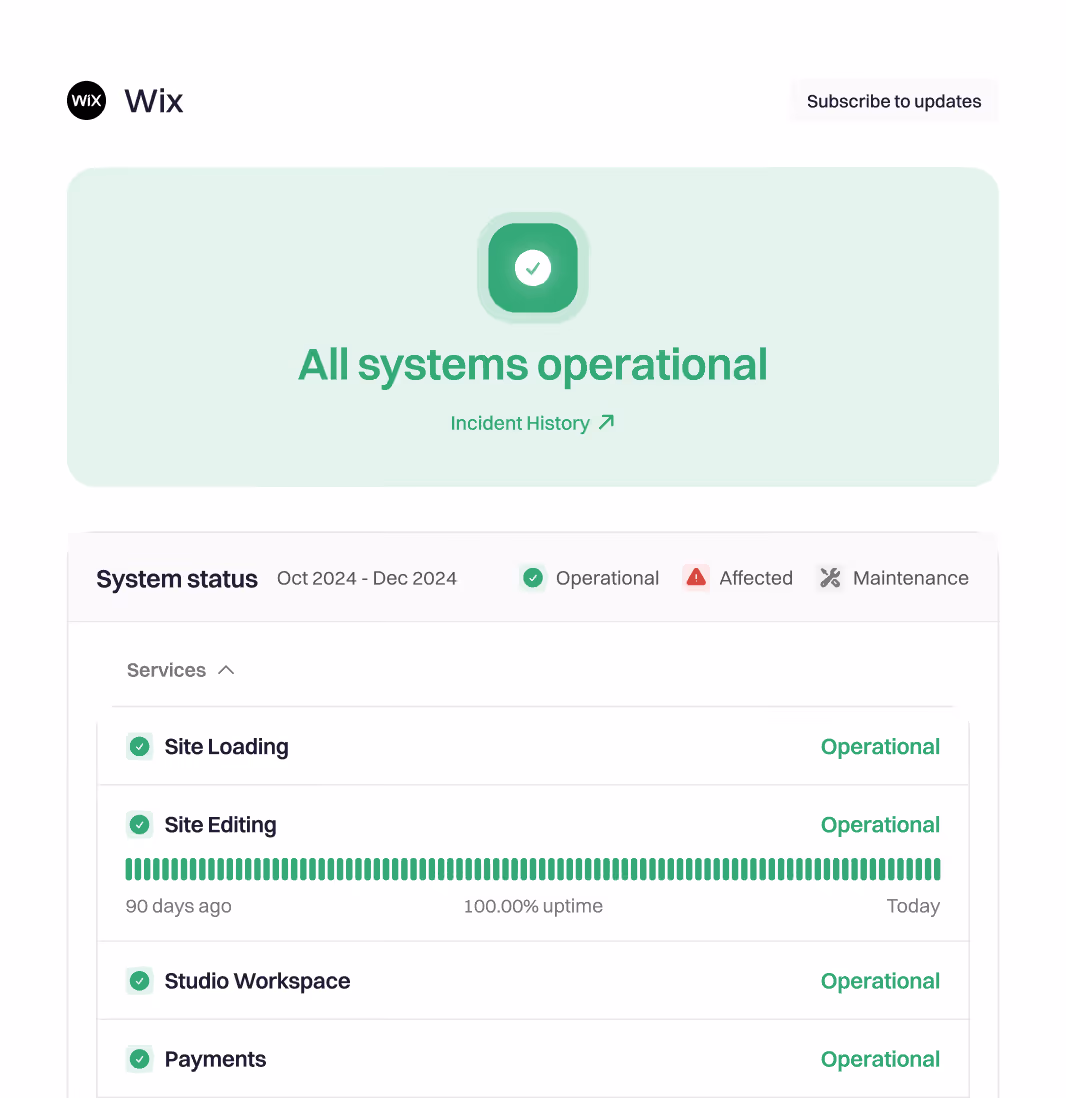1066x1098 pixels.
Task: Open the Incident History link
Action: [532, 423]
